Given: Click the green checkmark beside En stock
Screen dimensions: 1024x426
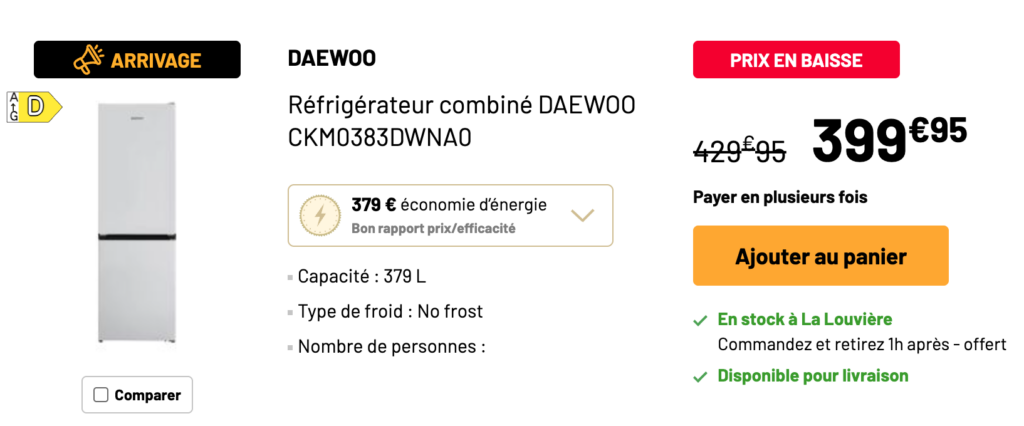Looking at the screenshot, I should pyautogui.click(x=700, y=321).
